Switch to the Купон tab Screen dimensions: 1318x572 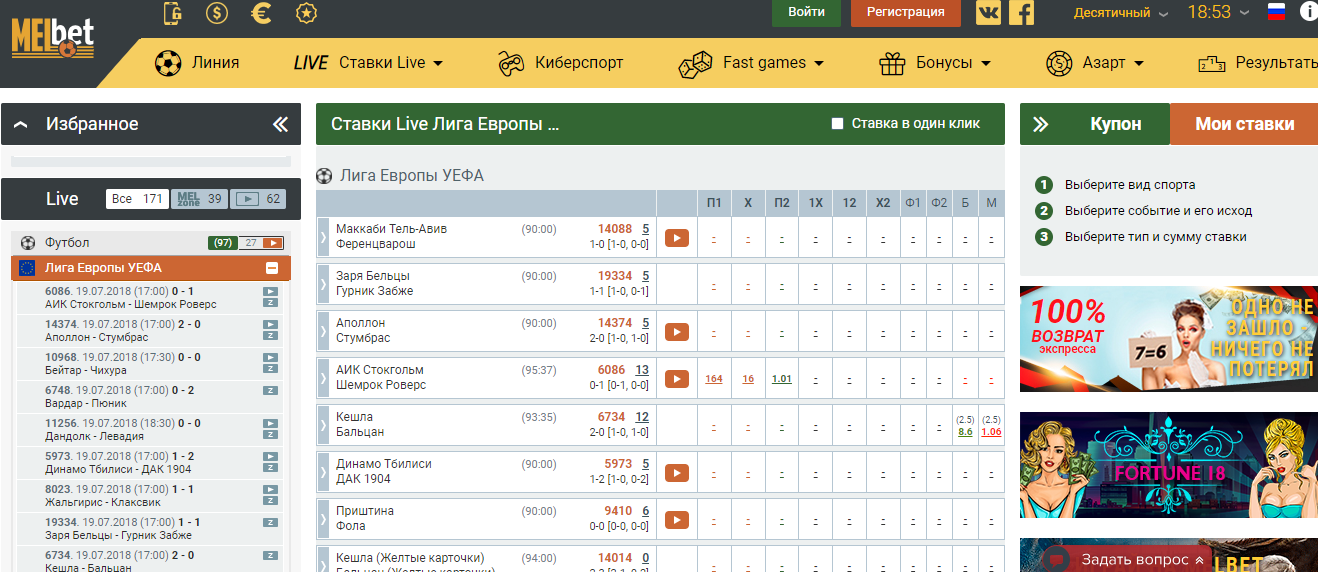click(x=1095, y=124)
